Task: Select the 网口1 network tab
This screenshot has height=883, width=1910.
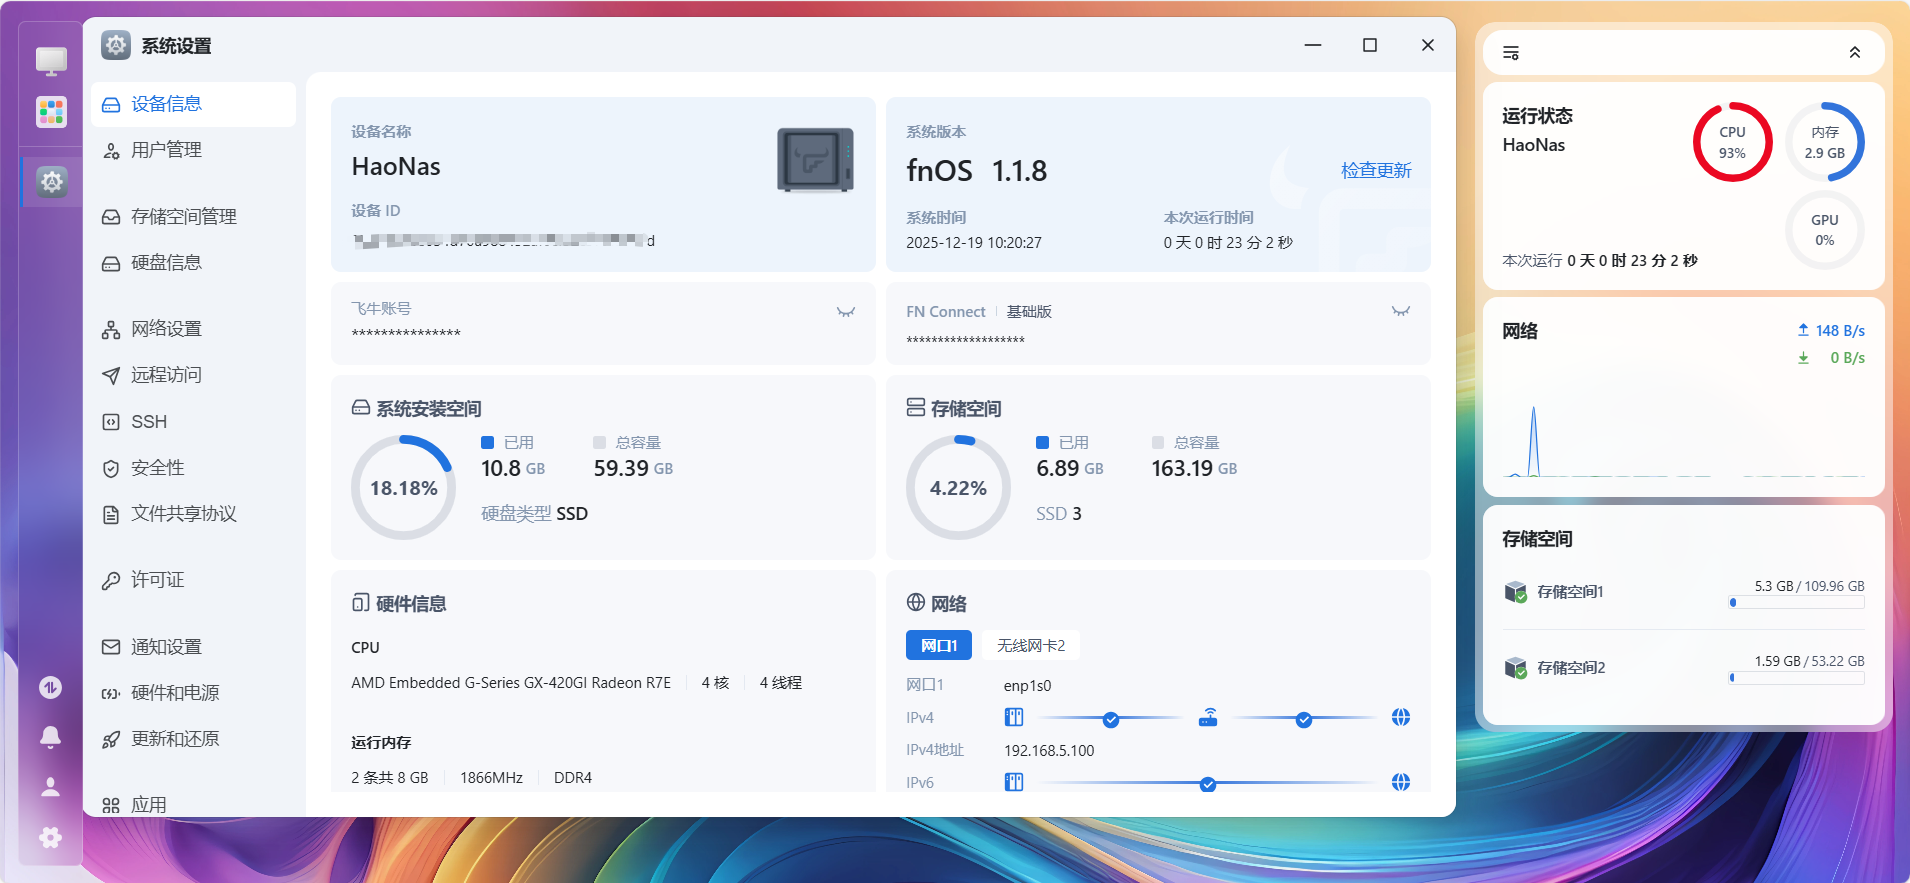Action: 938,645
